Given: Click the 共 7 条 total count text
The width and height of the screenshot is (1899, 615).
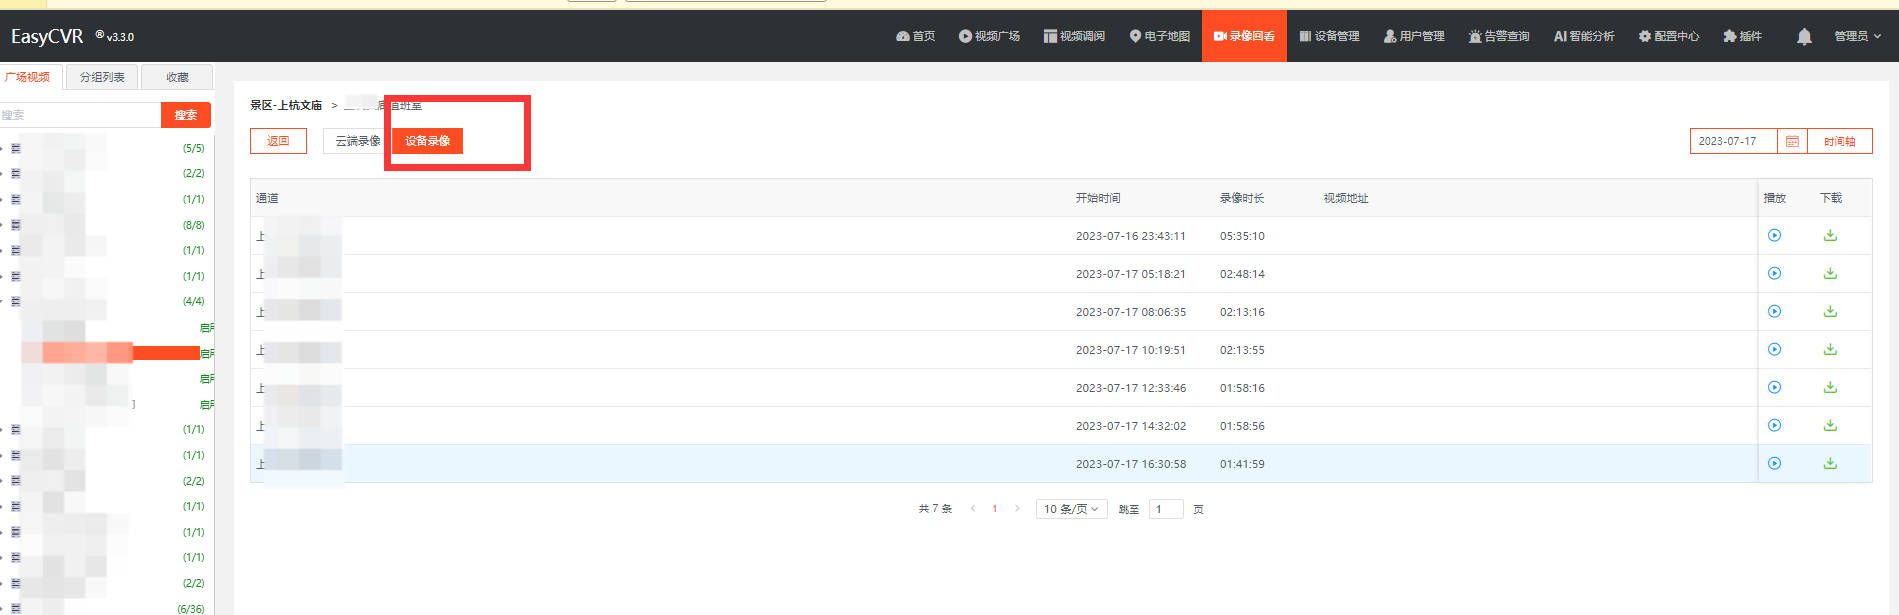Looking at the screenshot, I should (x=935, y=509).
